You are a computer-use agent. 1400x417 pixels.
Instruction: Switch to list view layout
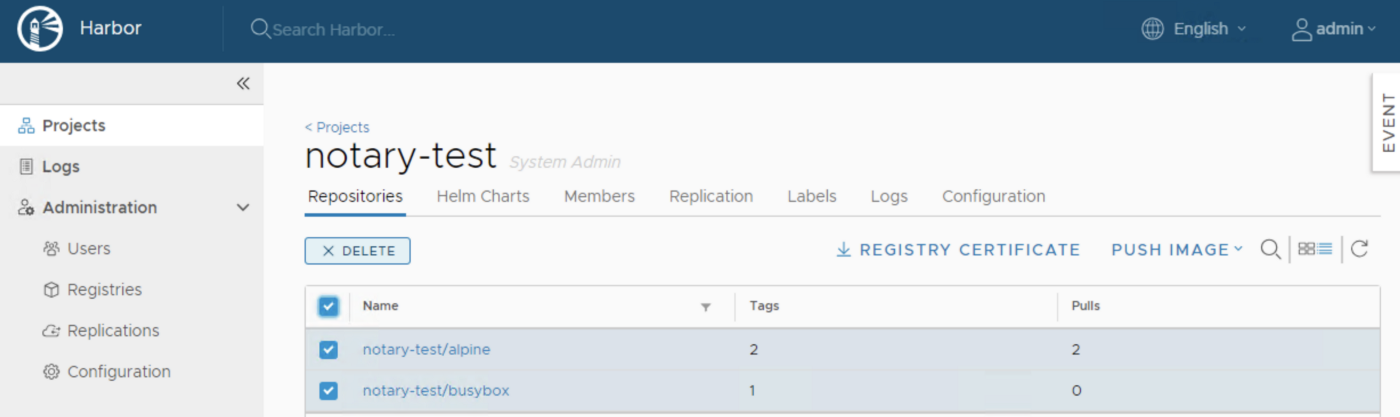1325,250
